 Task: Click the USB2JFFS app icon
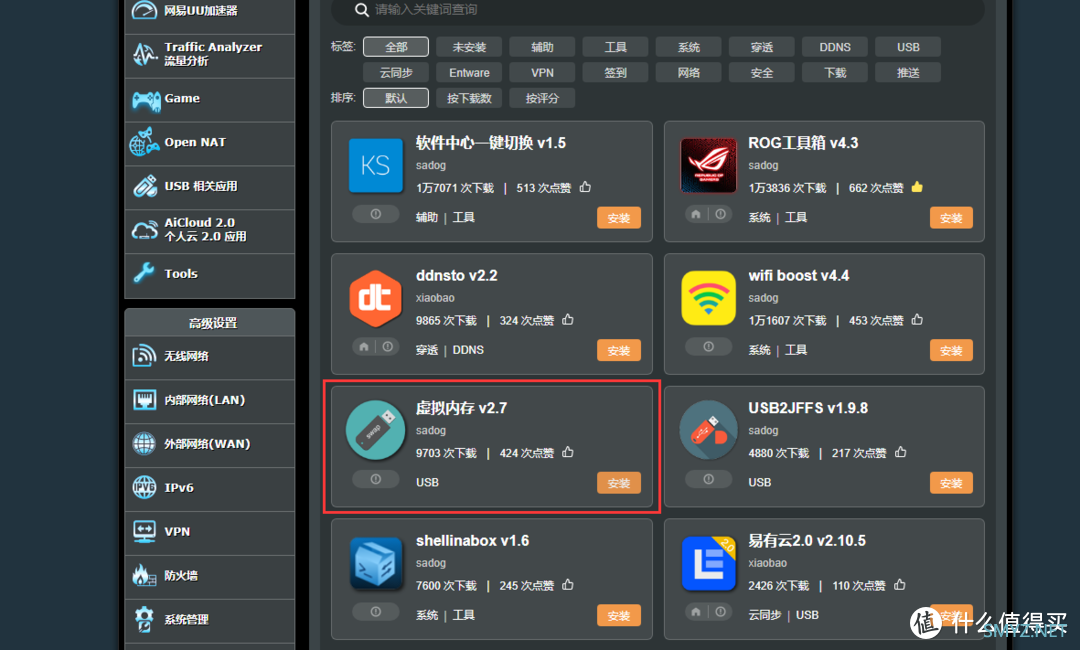coord(708,430)
